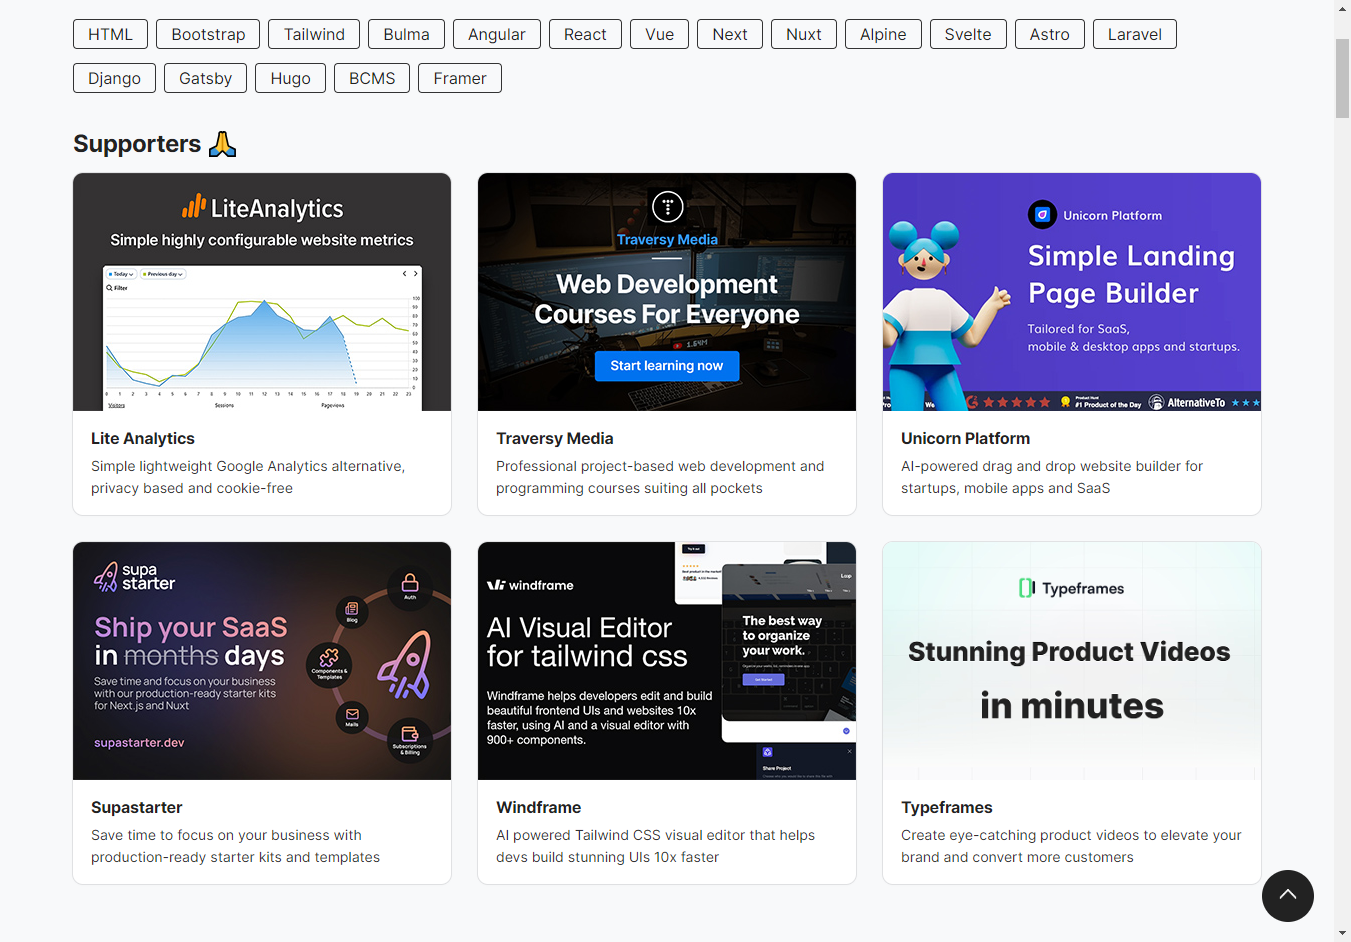Open the Windframe AI Visual Editor thumbnail
Image resolution: width=1351 pixels, height=942 pixels.
coord(667,661)
